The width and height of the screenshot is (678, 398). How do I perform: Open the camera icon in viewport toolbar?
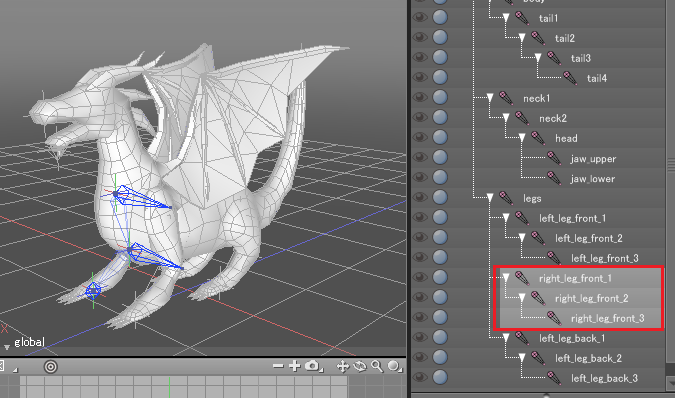(313, 366)
